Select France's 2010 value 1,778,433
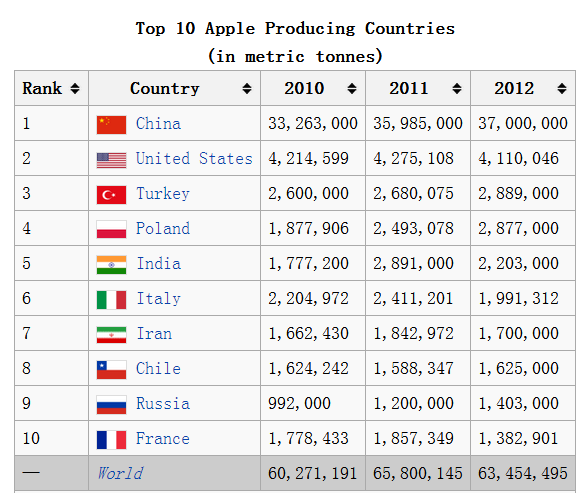The height and width of the screenshot is (493, 576). tap(308, 439)
